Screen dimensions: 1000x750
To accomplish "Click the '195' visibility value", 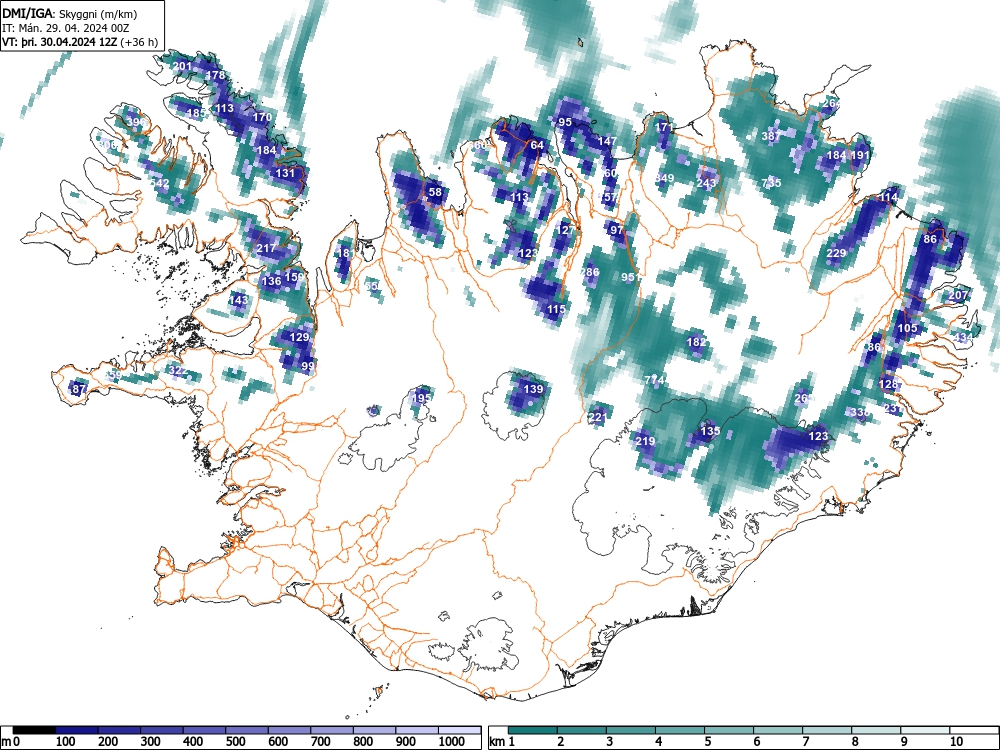I will 421,398.
